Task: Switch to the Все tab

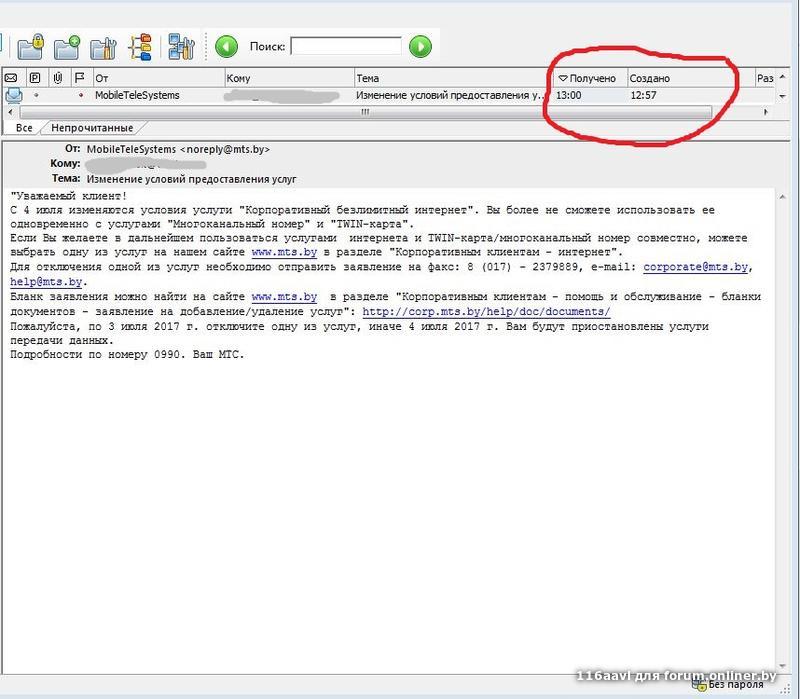Action: pos(24,128)
